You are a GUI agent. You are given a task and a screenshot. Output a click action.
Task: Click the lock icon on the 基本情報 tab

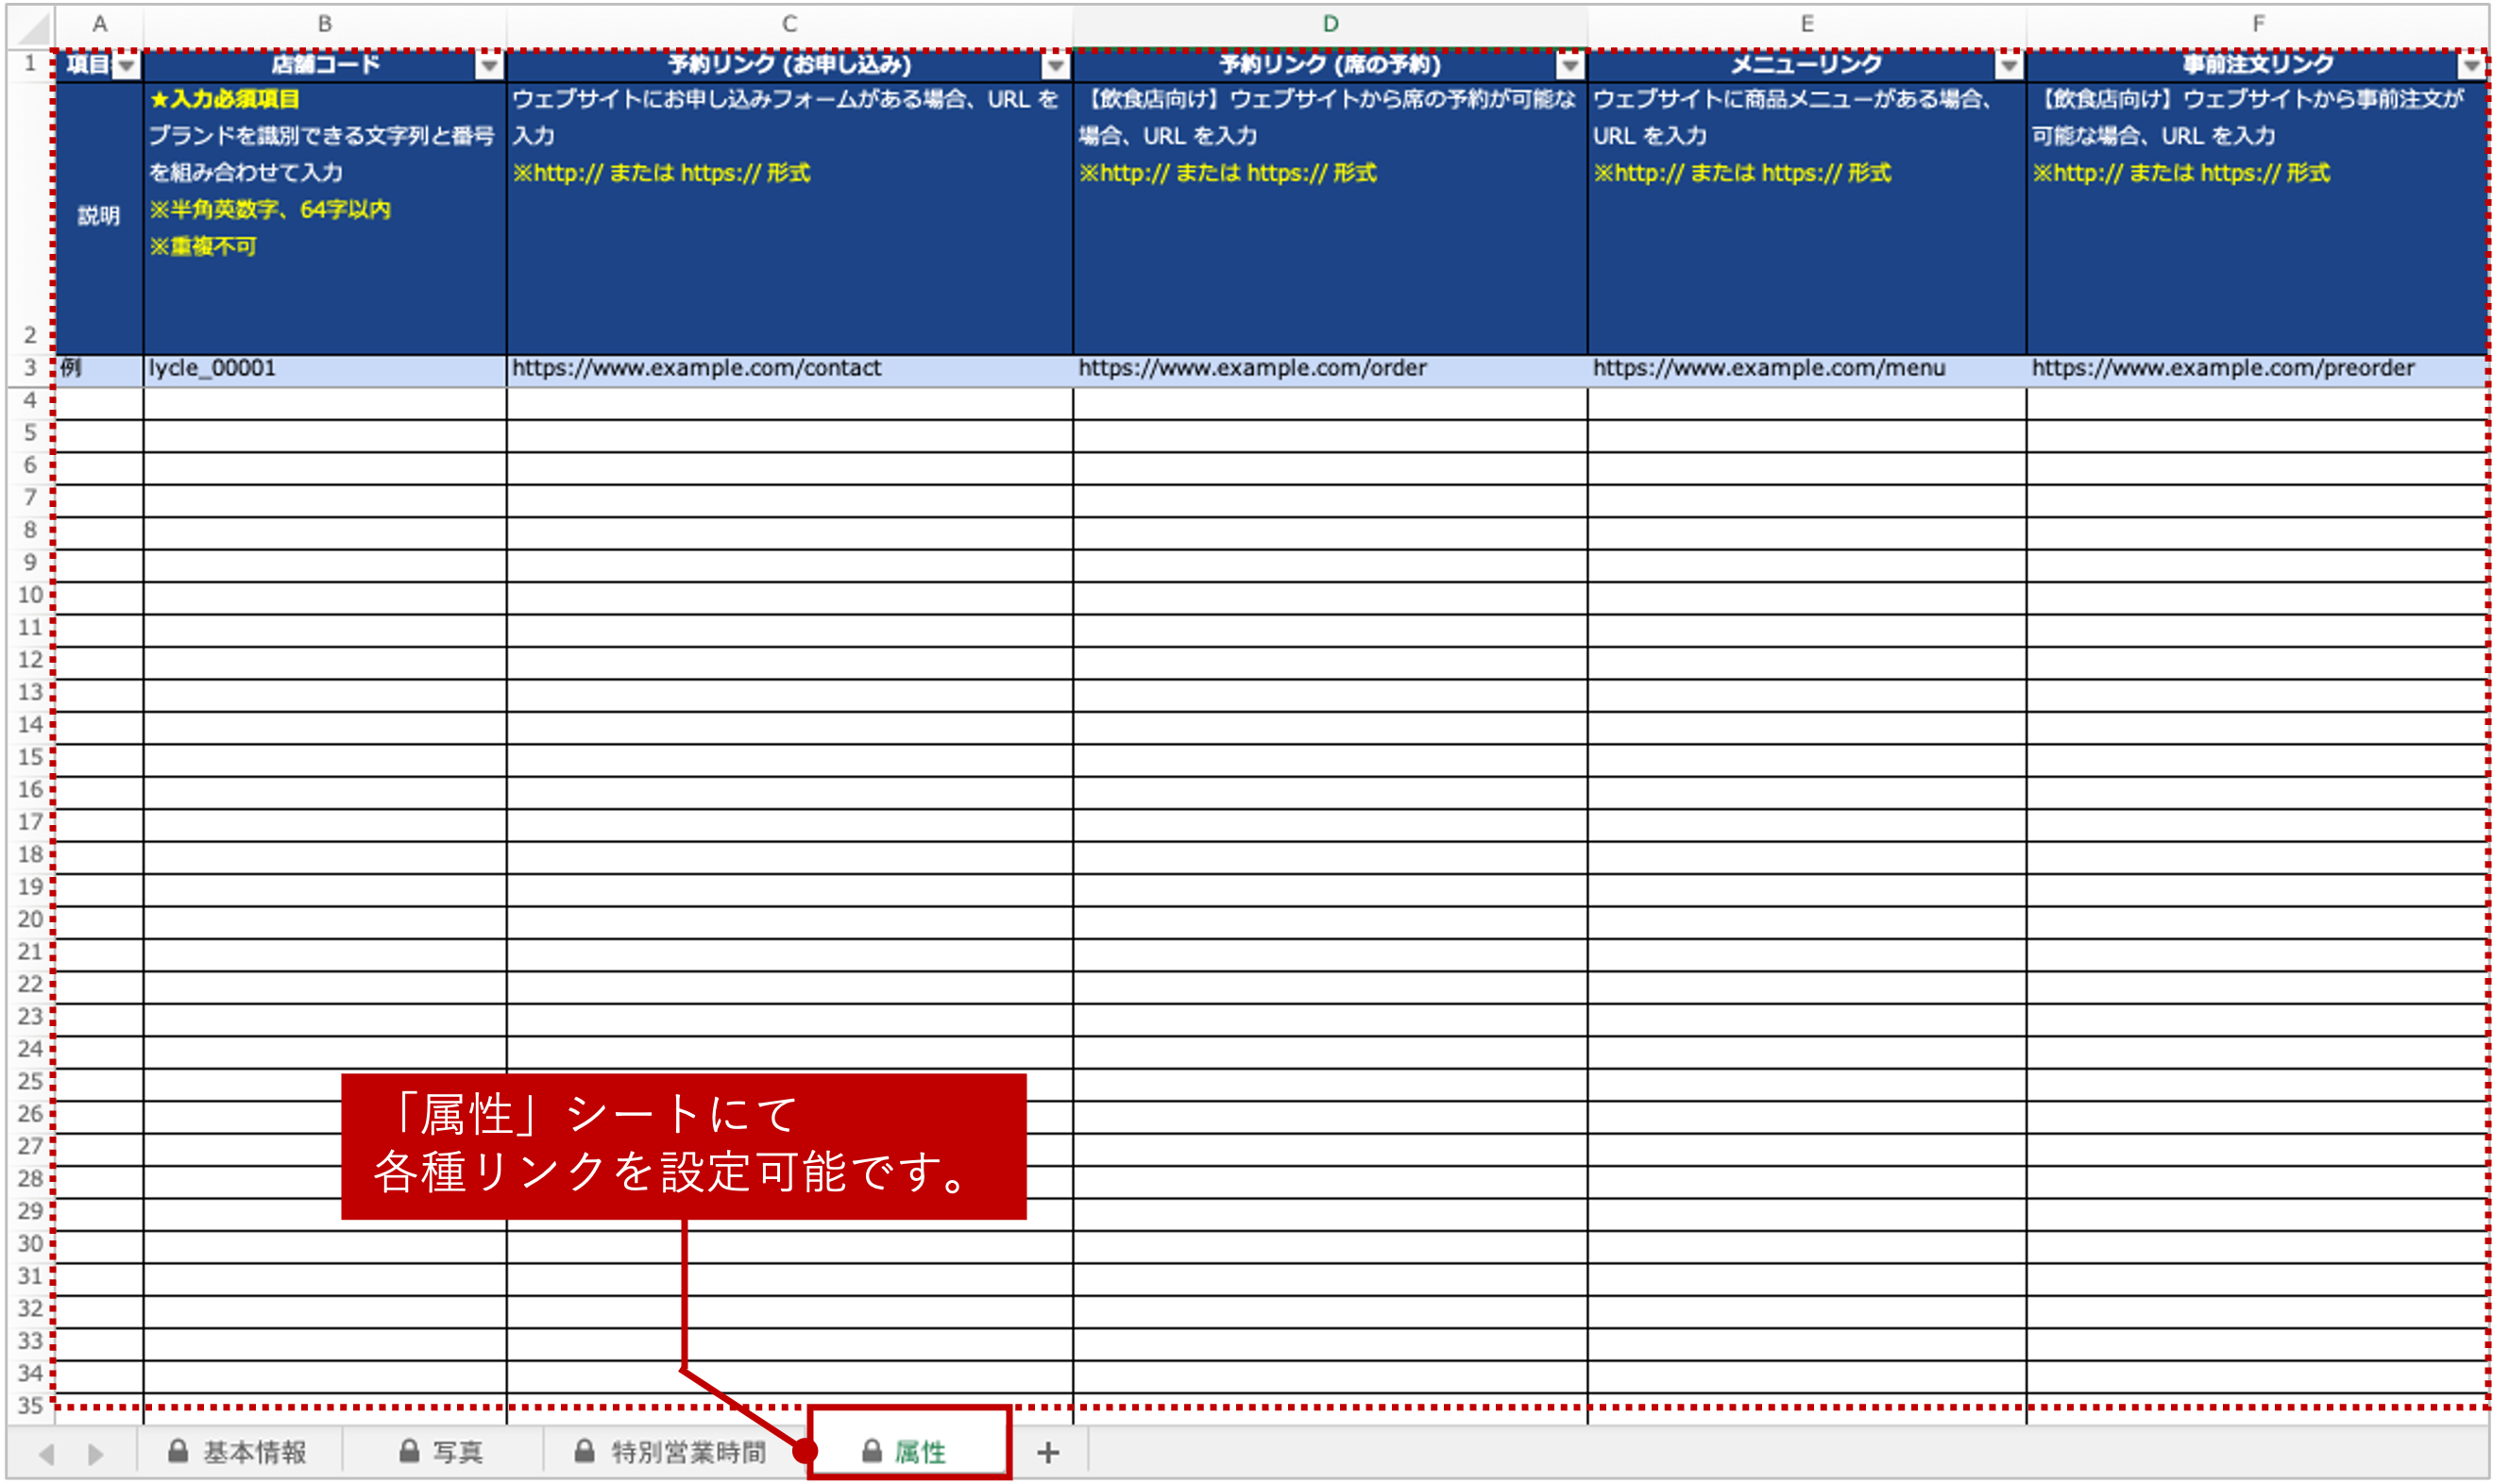click(x=178, y=1452)
